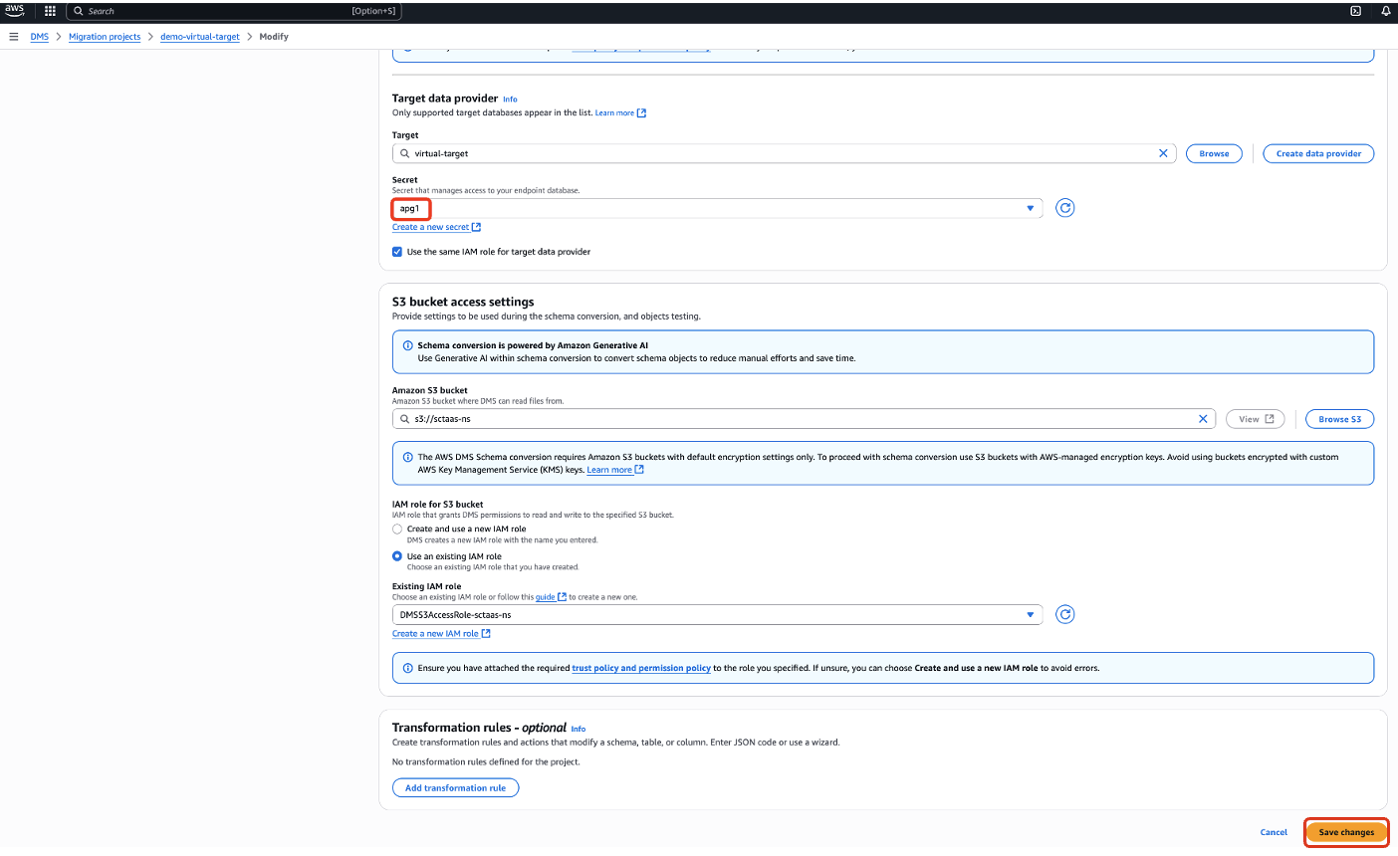
Task: Toggle 'Use the same IAM role' checkbox
Action: point(397,252)
